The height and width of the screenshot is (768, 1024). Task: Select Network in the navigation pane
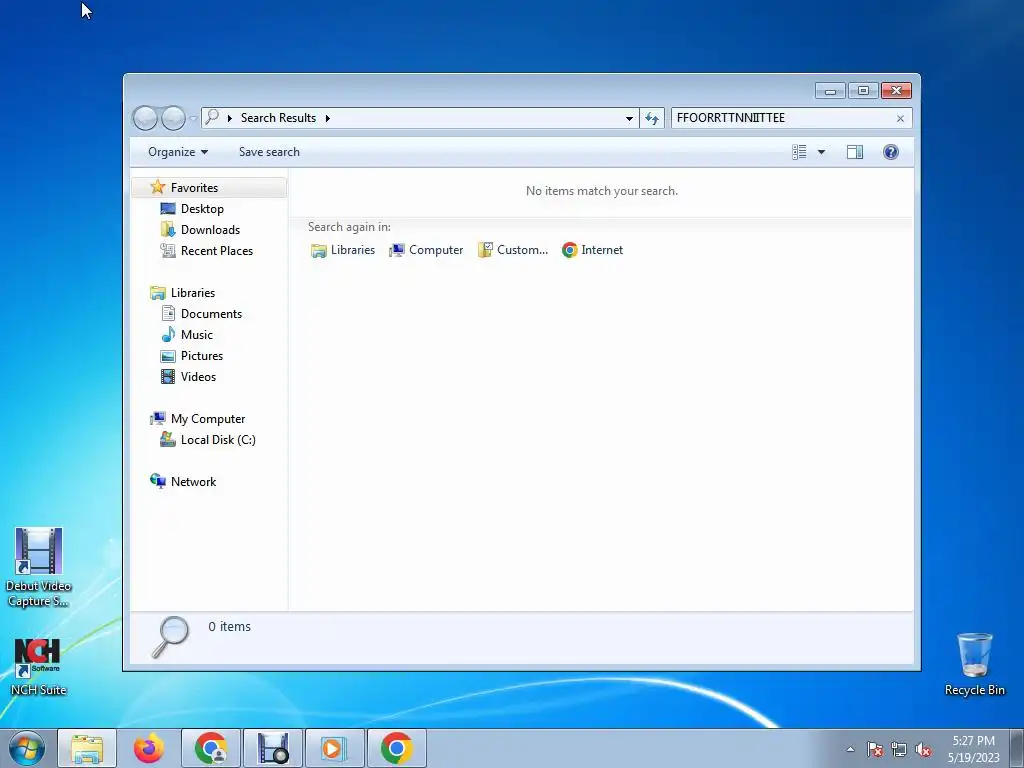click(x=193, y=482)
